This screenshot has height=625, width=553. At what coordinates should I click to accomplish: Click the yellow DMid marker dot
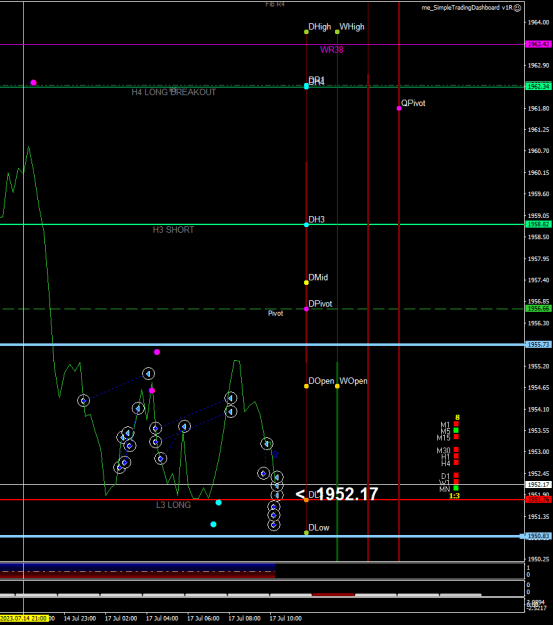coord(306,283)
